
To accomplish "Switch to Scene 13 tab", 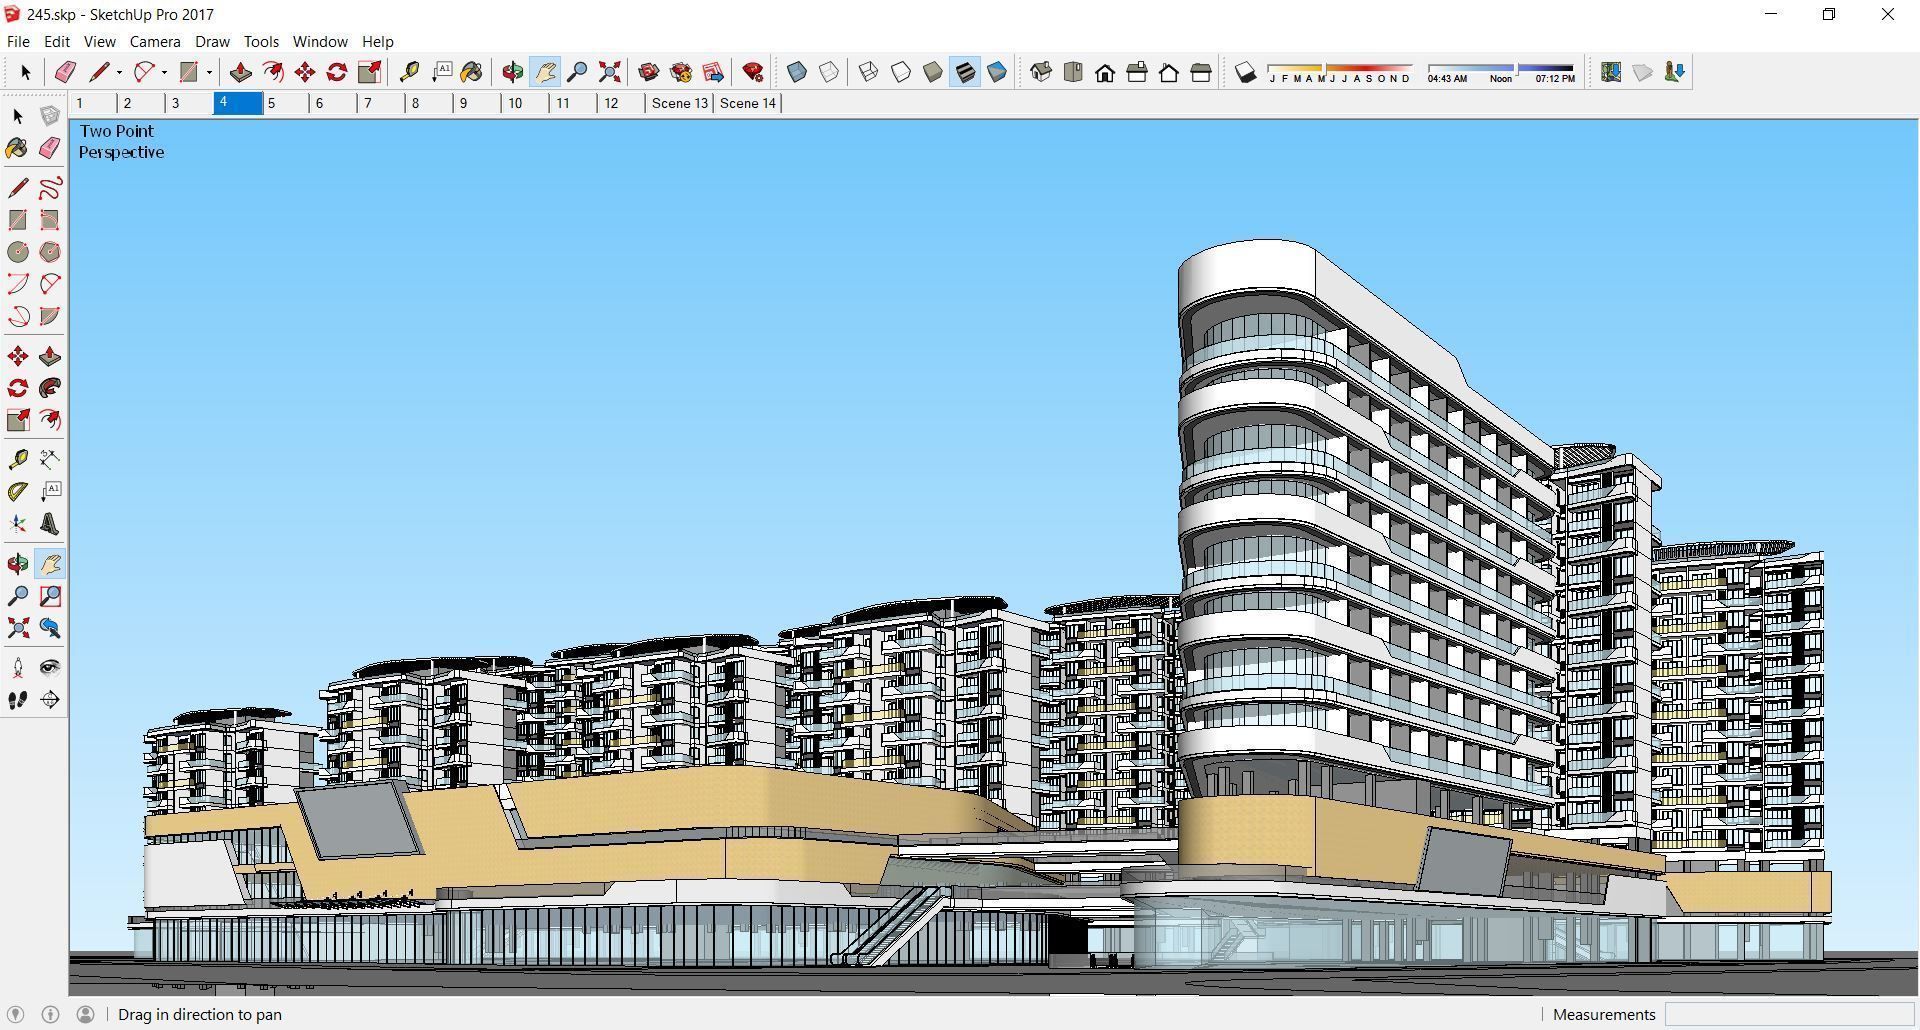I will point(679,103).
